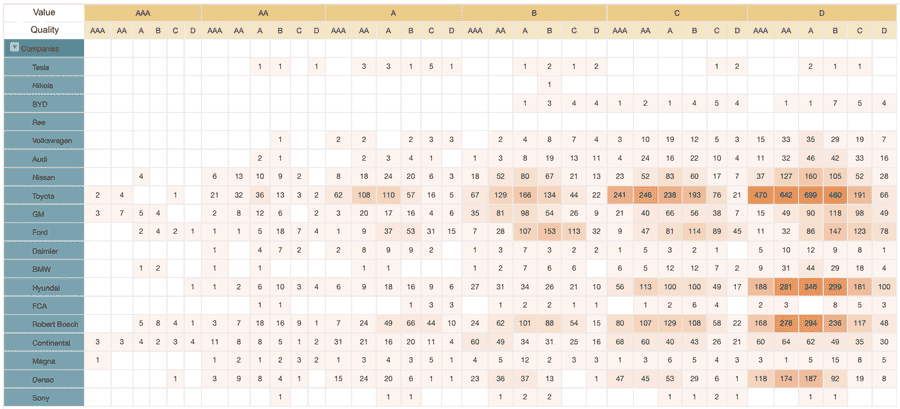This screenshot has width=900, height=409.
Task: Select the BYD row label
Action: coord(44,103)
